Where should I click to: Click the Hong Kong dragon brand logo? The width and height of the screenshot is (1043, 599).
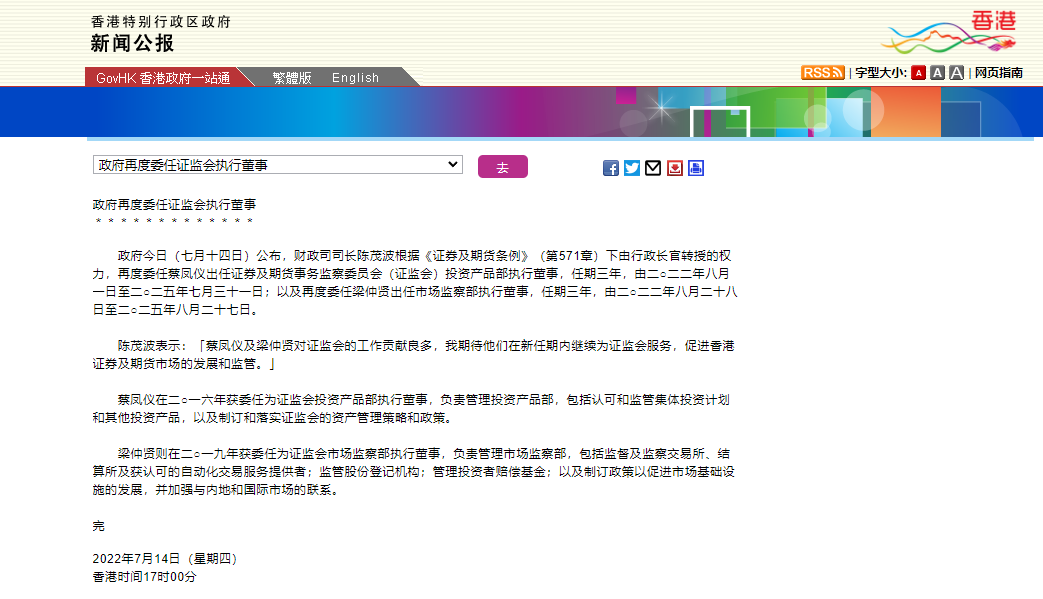coord(947,33)
